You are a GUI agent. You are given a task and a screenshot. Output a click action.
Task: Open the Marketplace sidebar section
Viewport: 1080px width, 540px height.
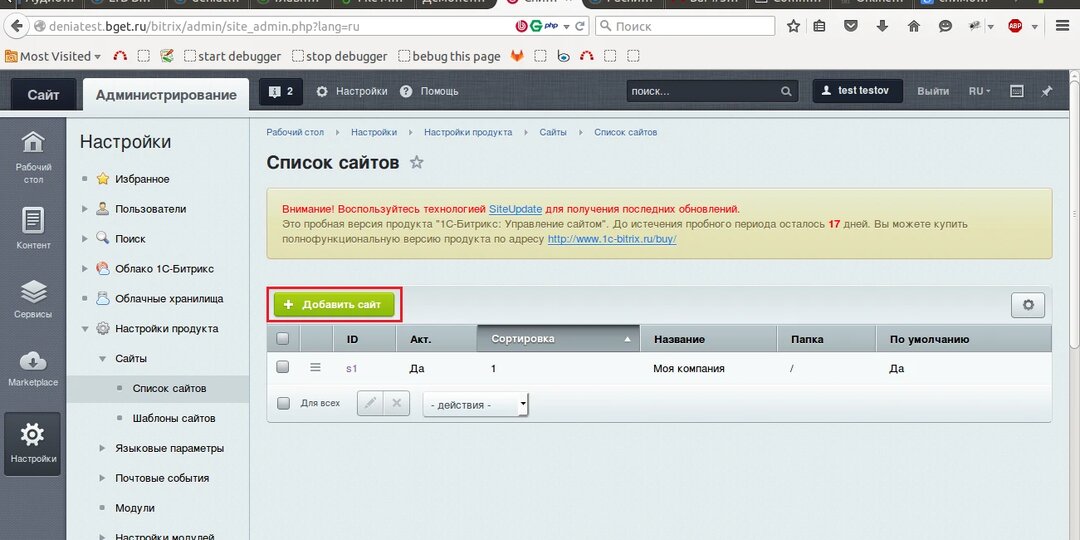pyautogui.click(x=33, y=368)
